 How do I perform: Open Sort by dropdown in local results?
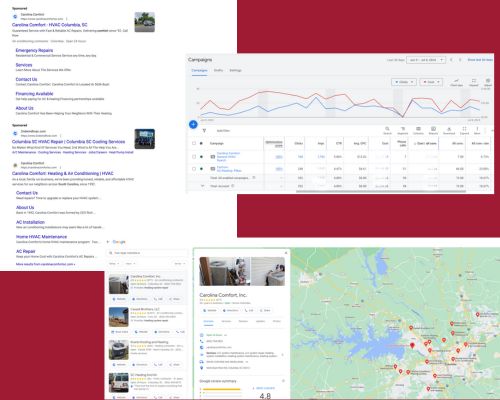coord(179,264)
